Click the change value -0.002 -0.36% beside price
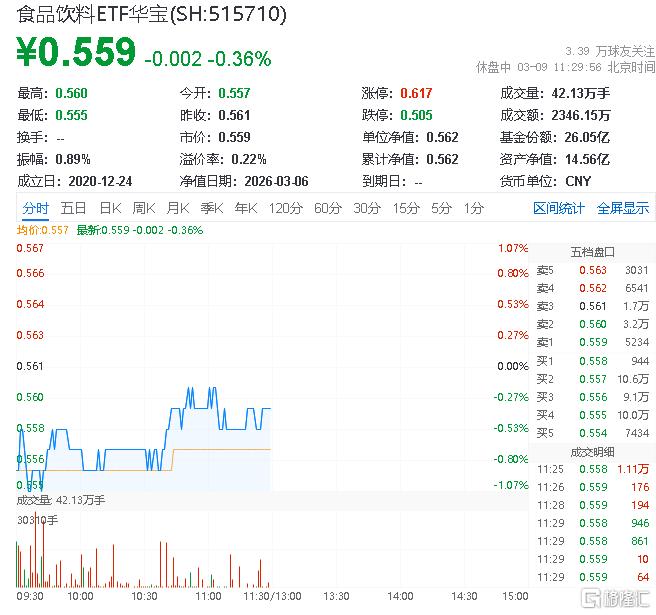Image resolution: width=656 pixels, height=615 pixels. pos(208,59)
